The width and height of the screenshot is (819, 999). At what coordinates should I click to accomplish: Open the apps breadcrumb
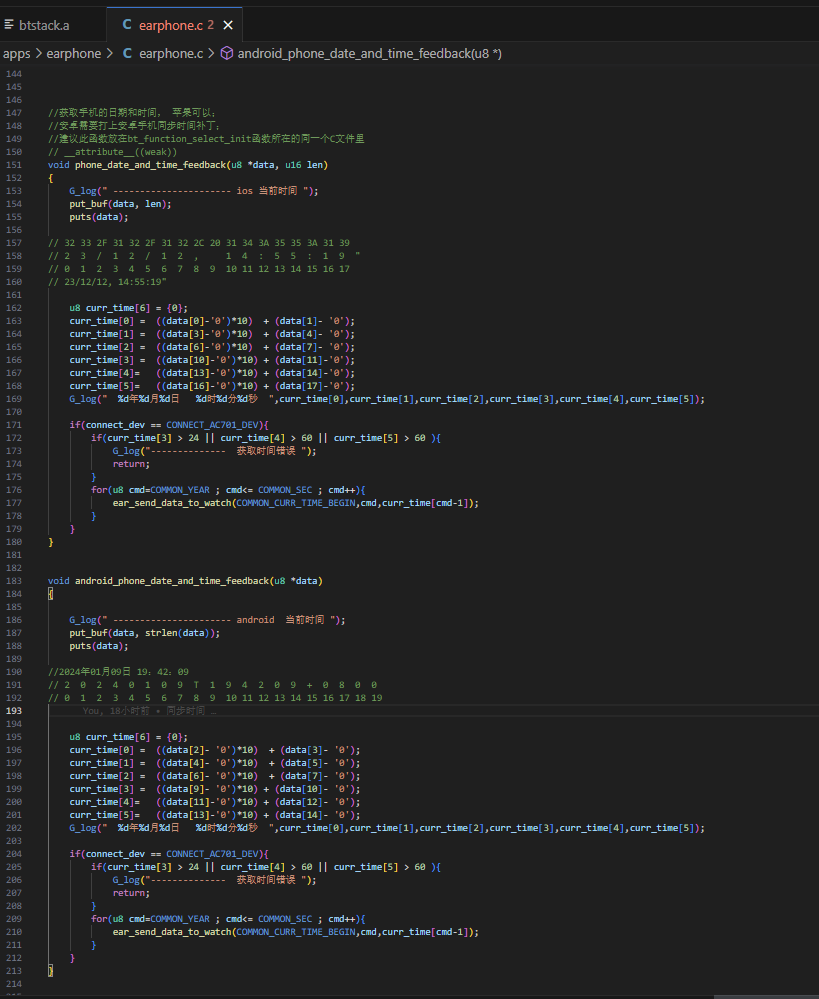17,54
